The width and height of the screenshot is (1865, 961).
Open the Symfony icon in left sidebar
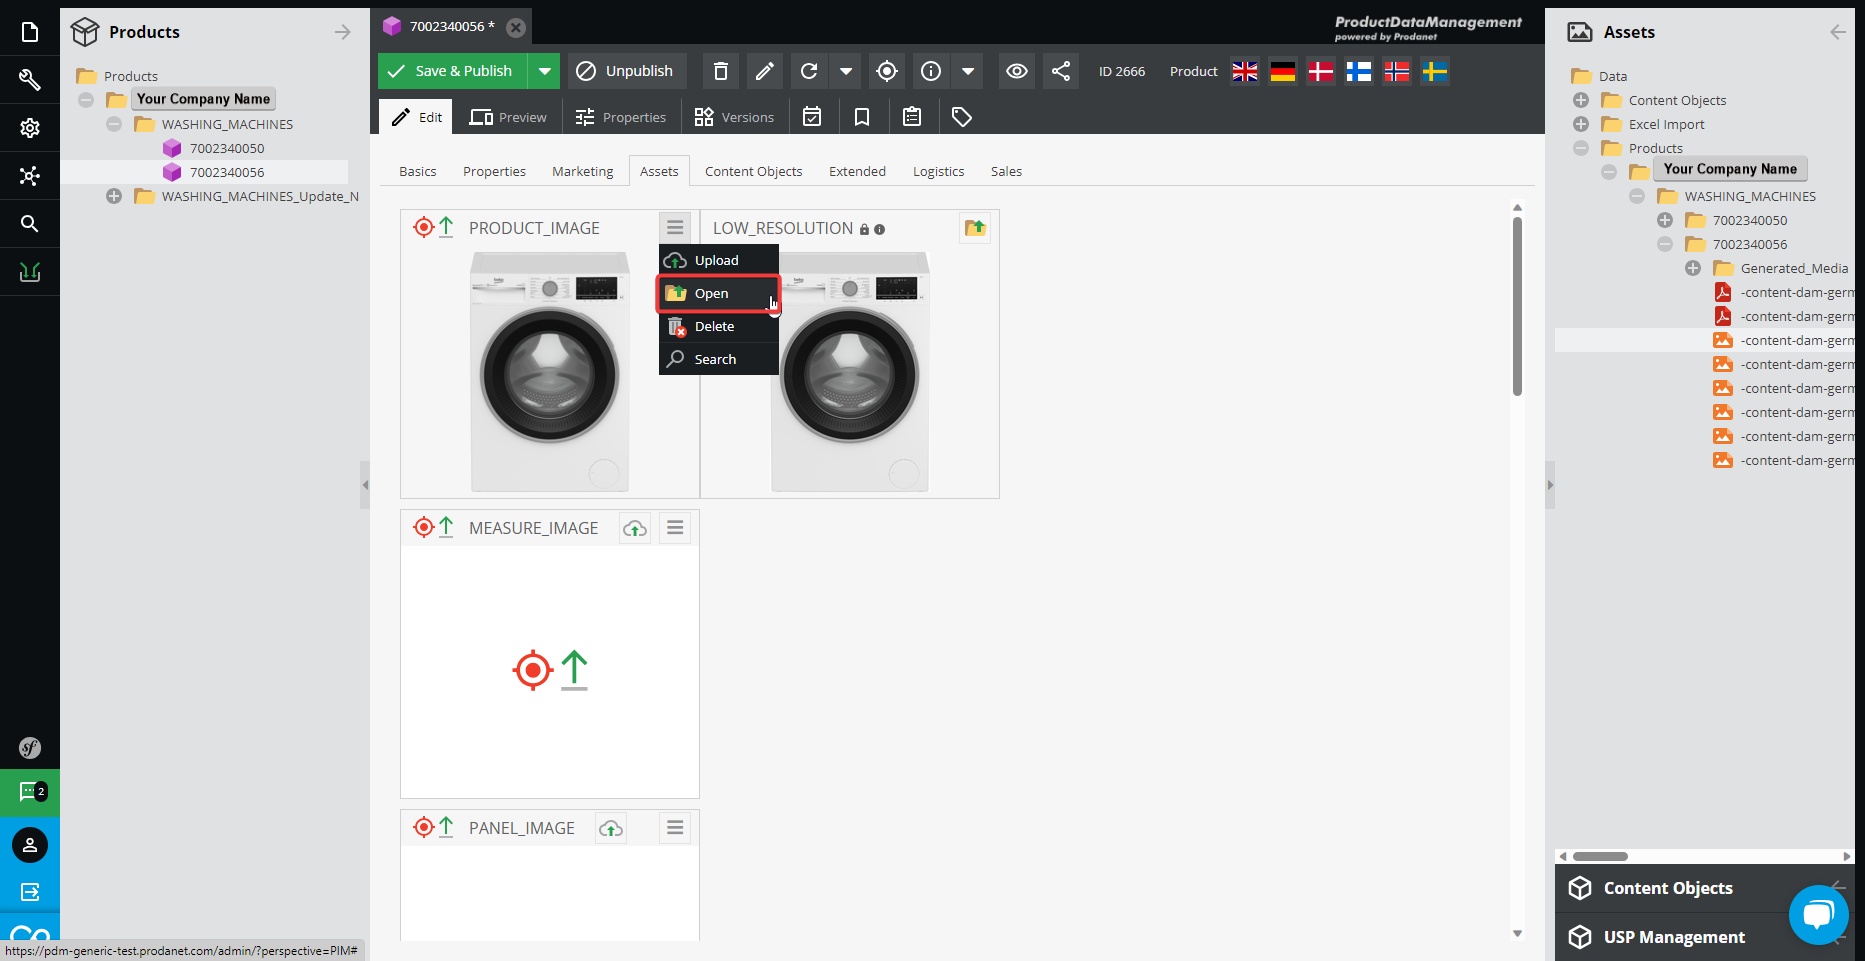[30, 748]
